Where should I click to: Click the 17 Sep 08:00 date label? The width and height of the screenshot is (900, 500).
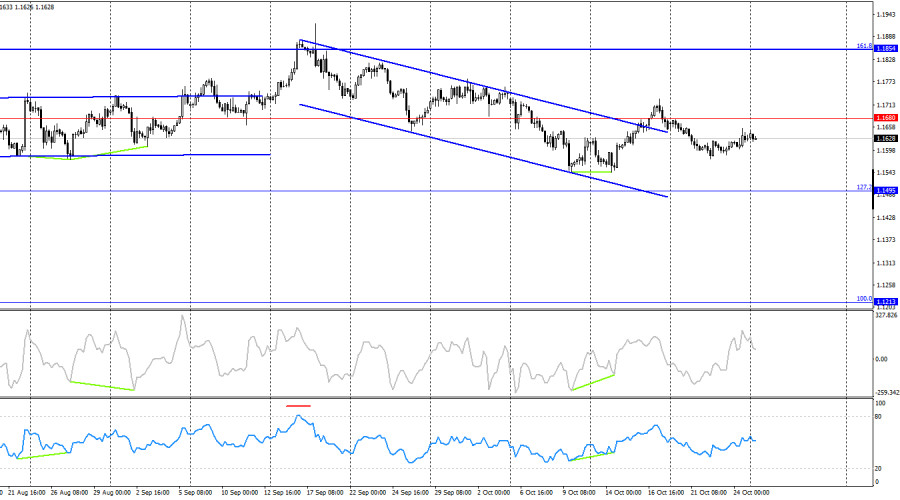(323, 493)
